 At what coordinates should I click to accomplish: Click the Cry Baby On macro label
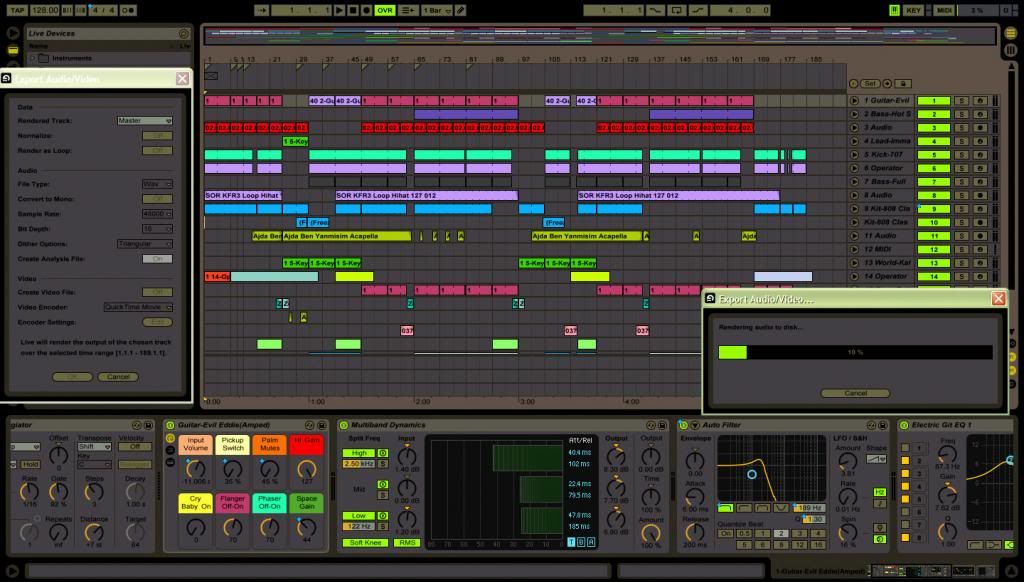coord(195,502)
